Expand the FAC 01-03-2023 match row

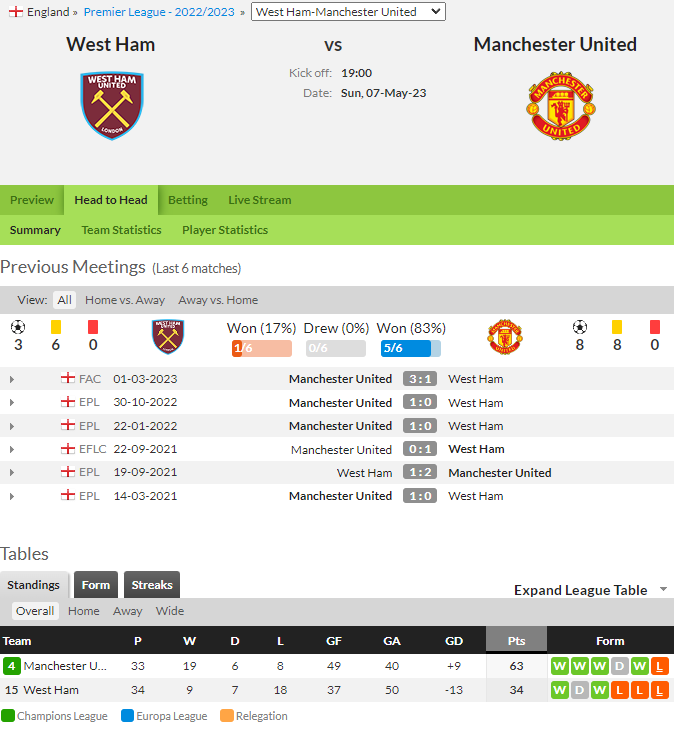click(x=12, y=379)
